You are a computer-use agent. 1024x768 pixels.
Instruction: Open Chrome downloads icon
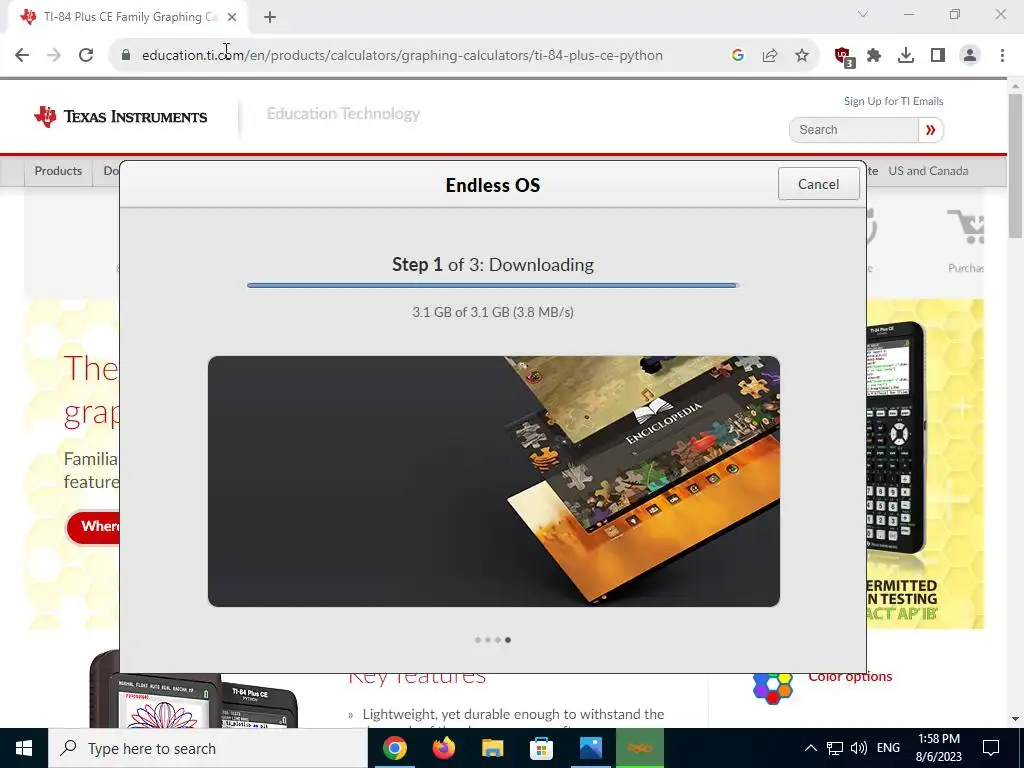point(906,55)
